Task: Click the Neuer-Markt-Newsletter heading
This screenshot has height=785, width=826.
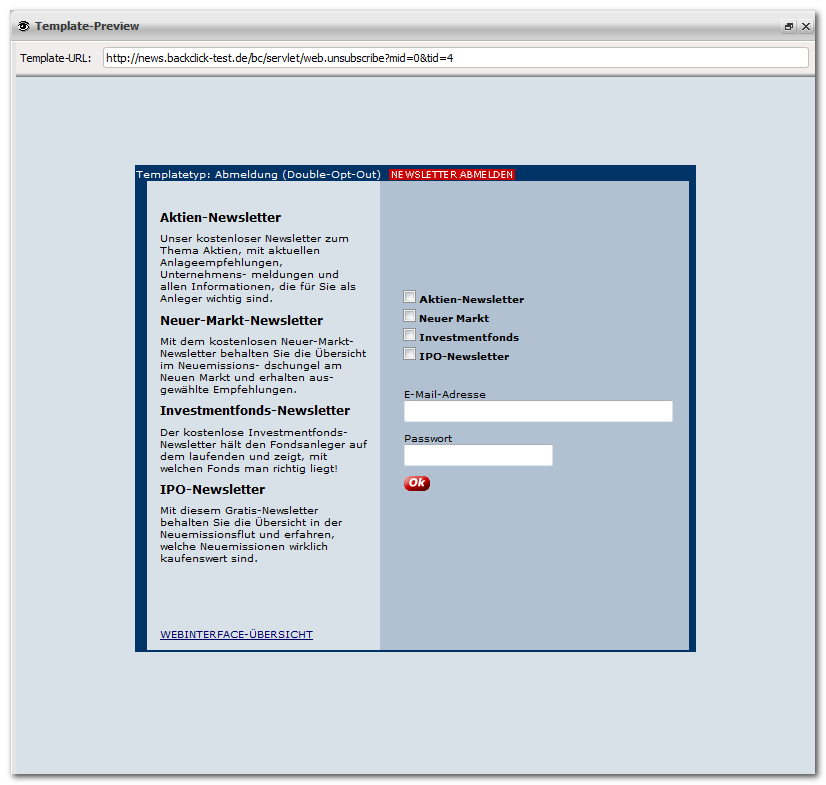Action: (x=241, y=320)
